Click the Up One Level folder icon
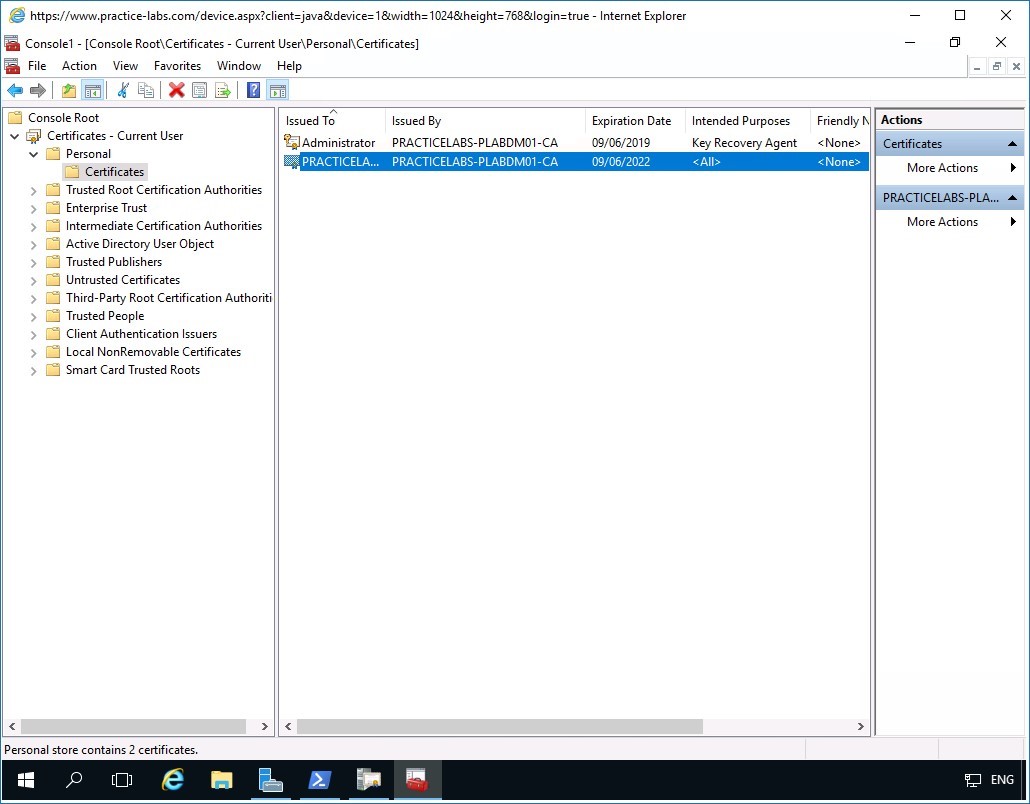 click(x=69, y=91)
